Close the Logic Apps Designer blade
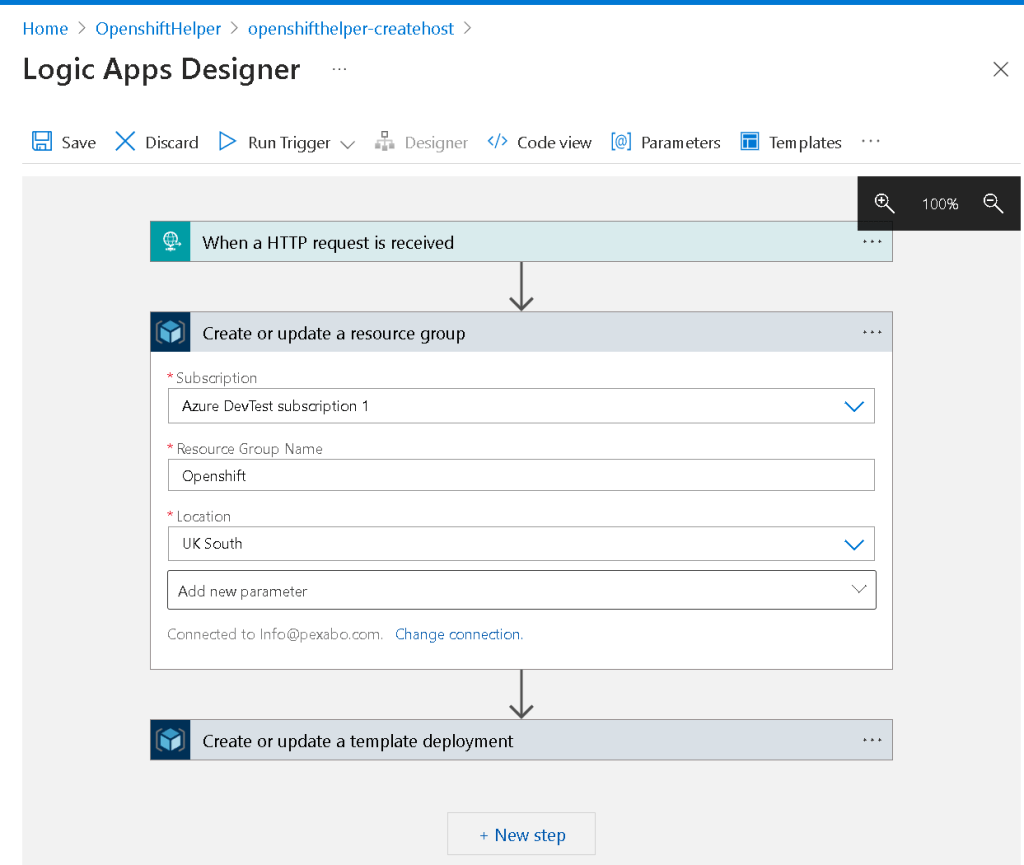Image resolution: width=1024 pixels, height=865 pixels. (x=1000, y=69)
